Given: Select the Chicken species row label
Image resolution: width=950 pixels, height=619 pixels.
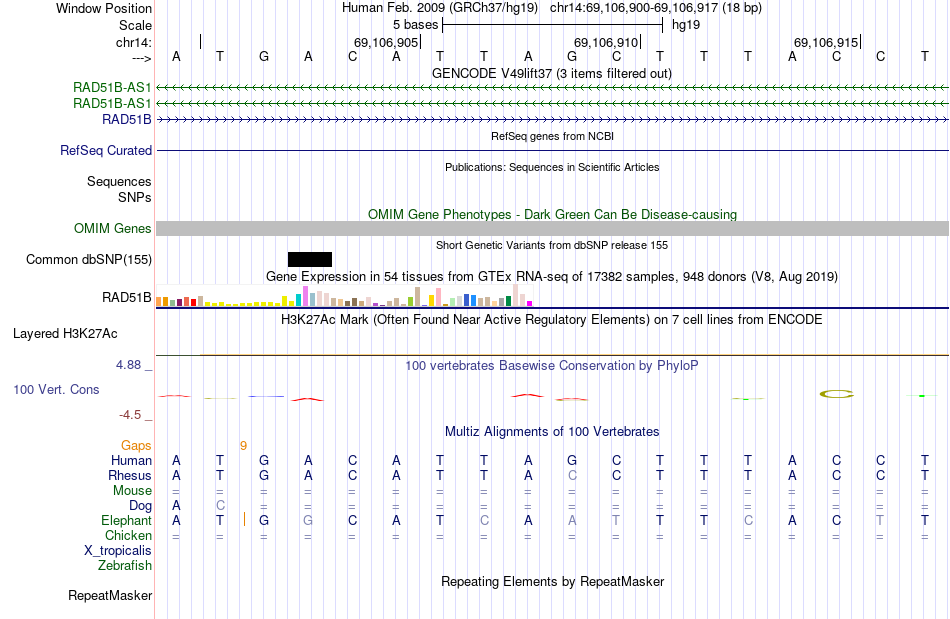Looking at the screenshot, I should [x=128, y=535].
